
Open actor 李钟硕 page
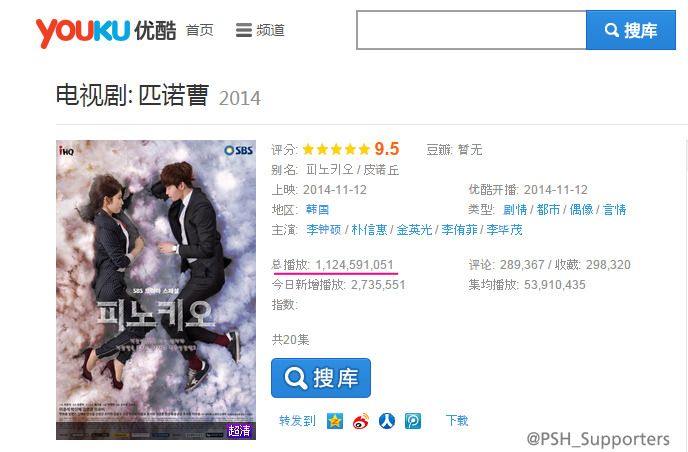pos(323,230)
